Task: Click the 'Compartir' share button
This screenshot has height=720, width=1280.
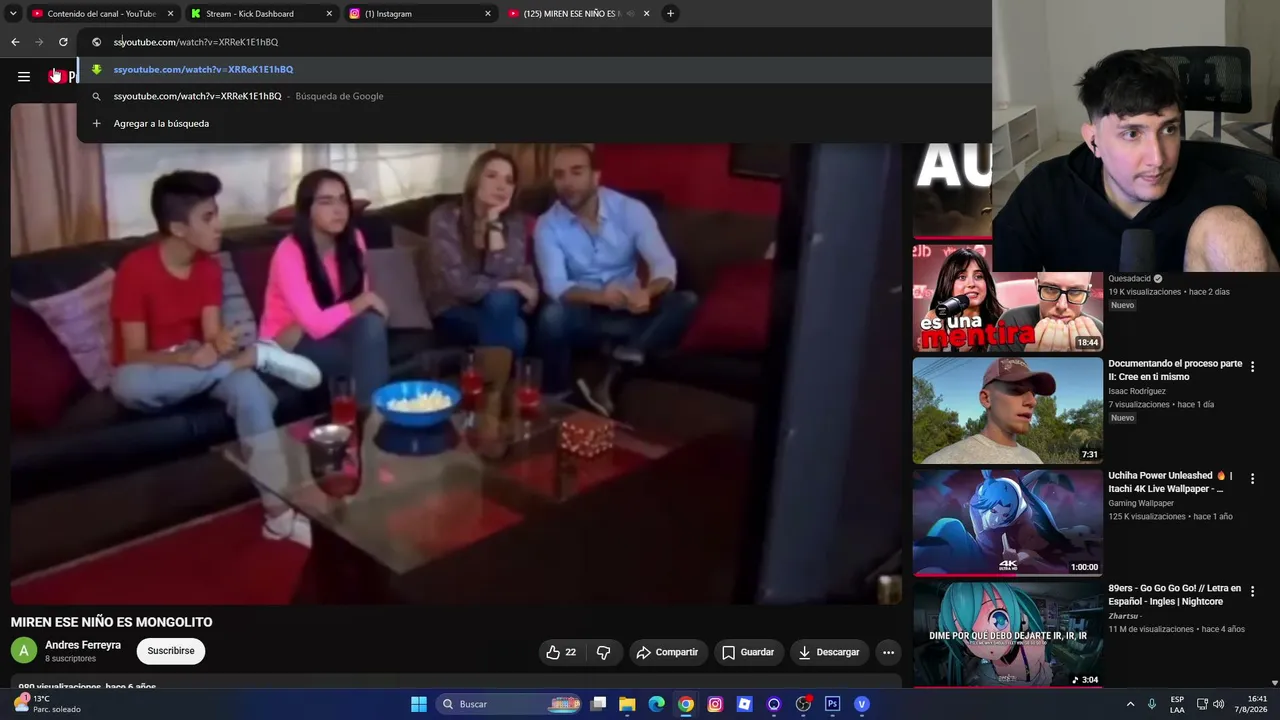Action: 667,652
